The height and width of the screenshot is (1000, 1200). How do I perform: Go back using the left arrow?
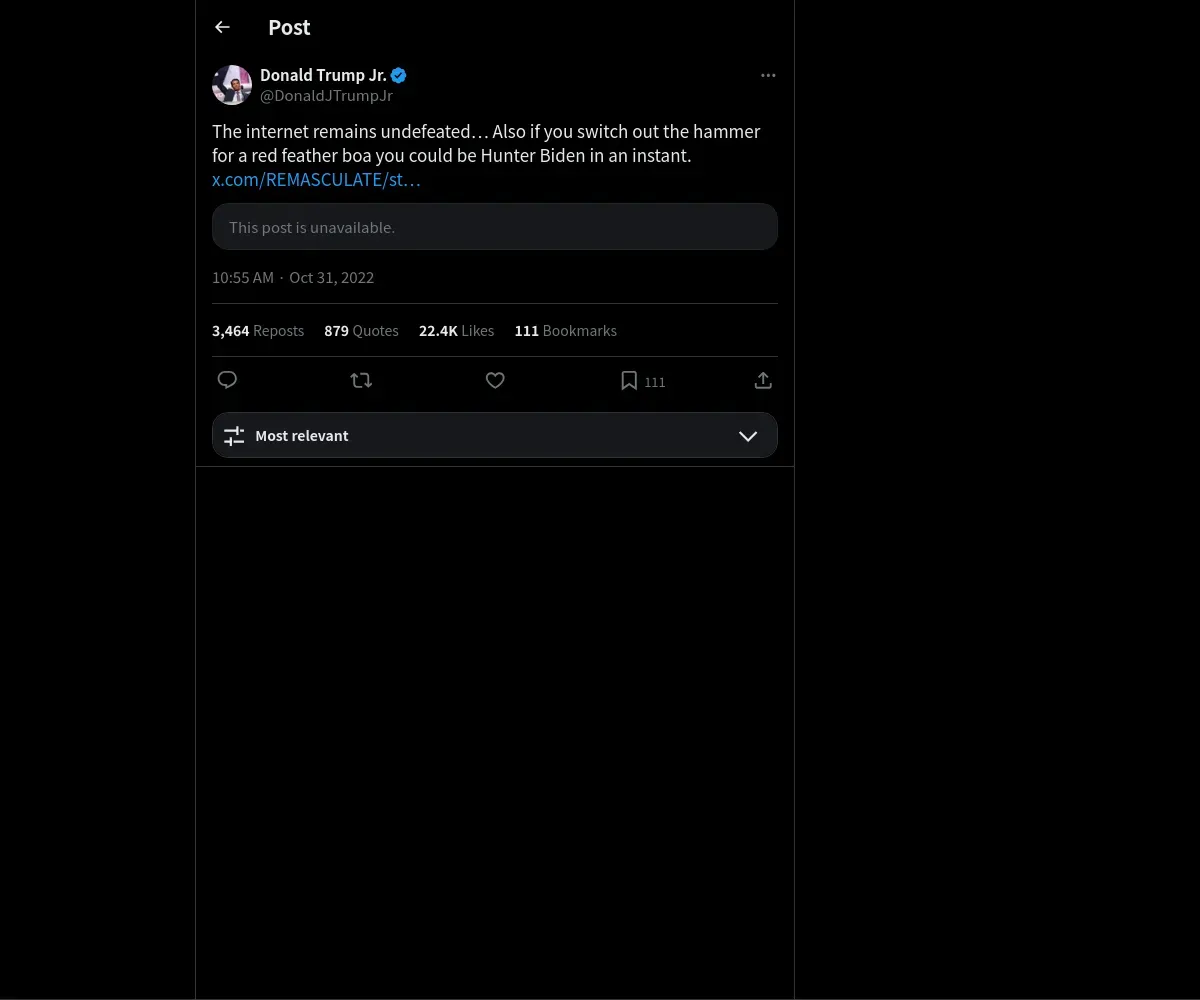pos(222,27)
